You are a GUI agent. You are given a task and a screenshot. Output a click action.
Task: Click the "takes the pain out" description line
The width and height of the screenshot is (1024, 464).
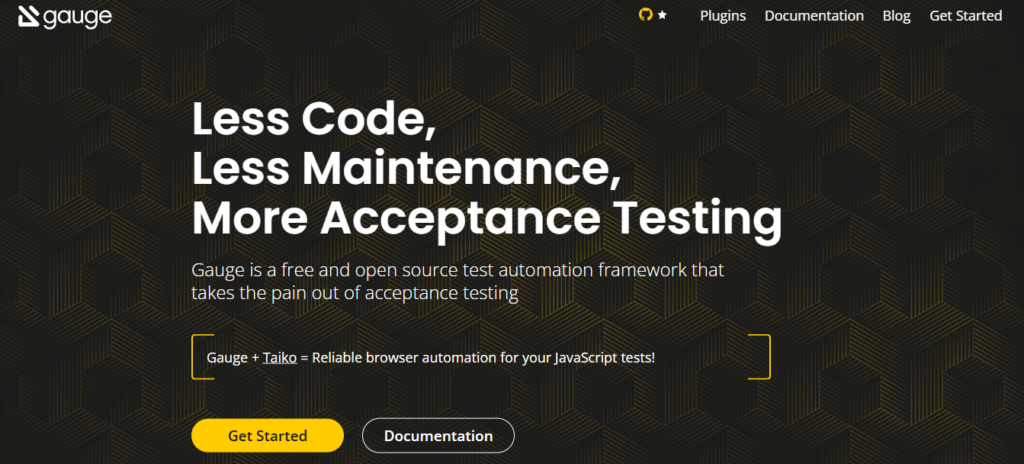pyautogui.click(x=355, y=293)
